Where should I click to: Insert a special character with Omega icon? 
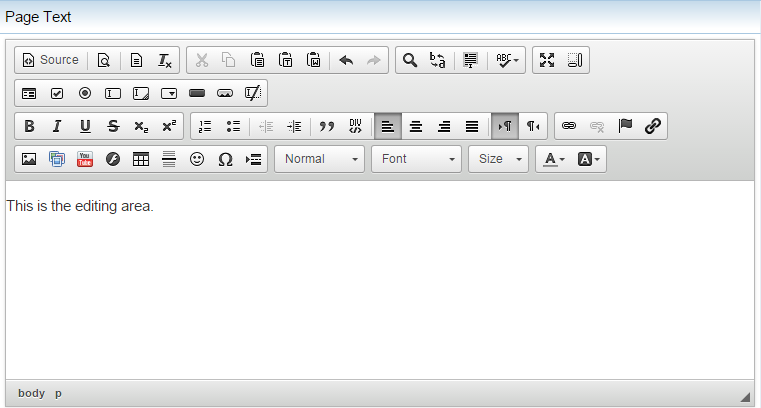225,159
